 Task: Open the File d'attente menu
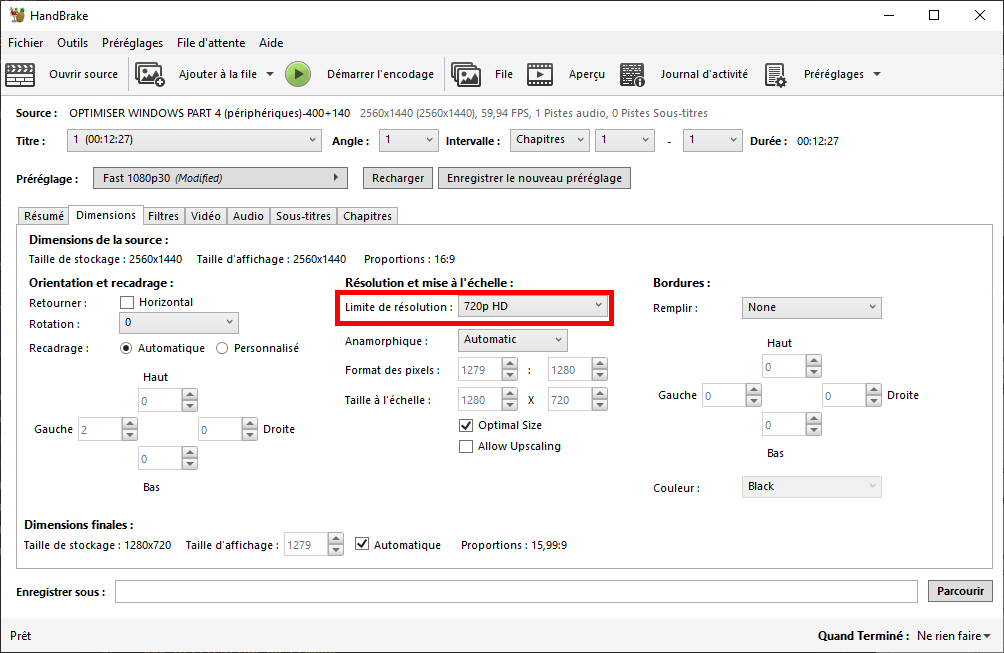[x=211, y=43]
